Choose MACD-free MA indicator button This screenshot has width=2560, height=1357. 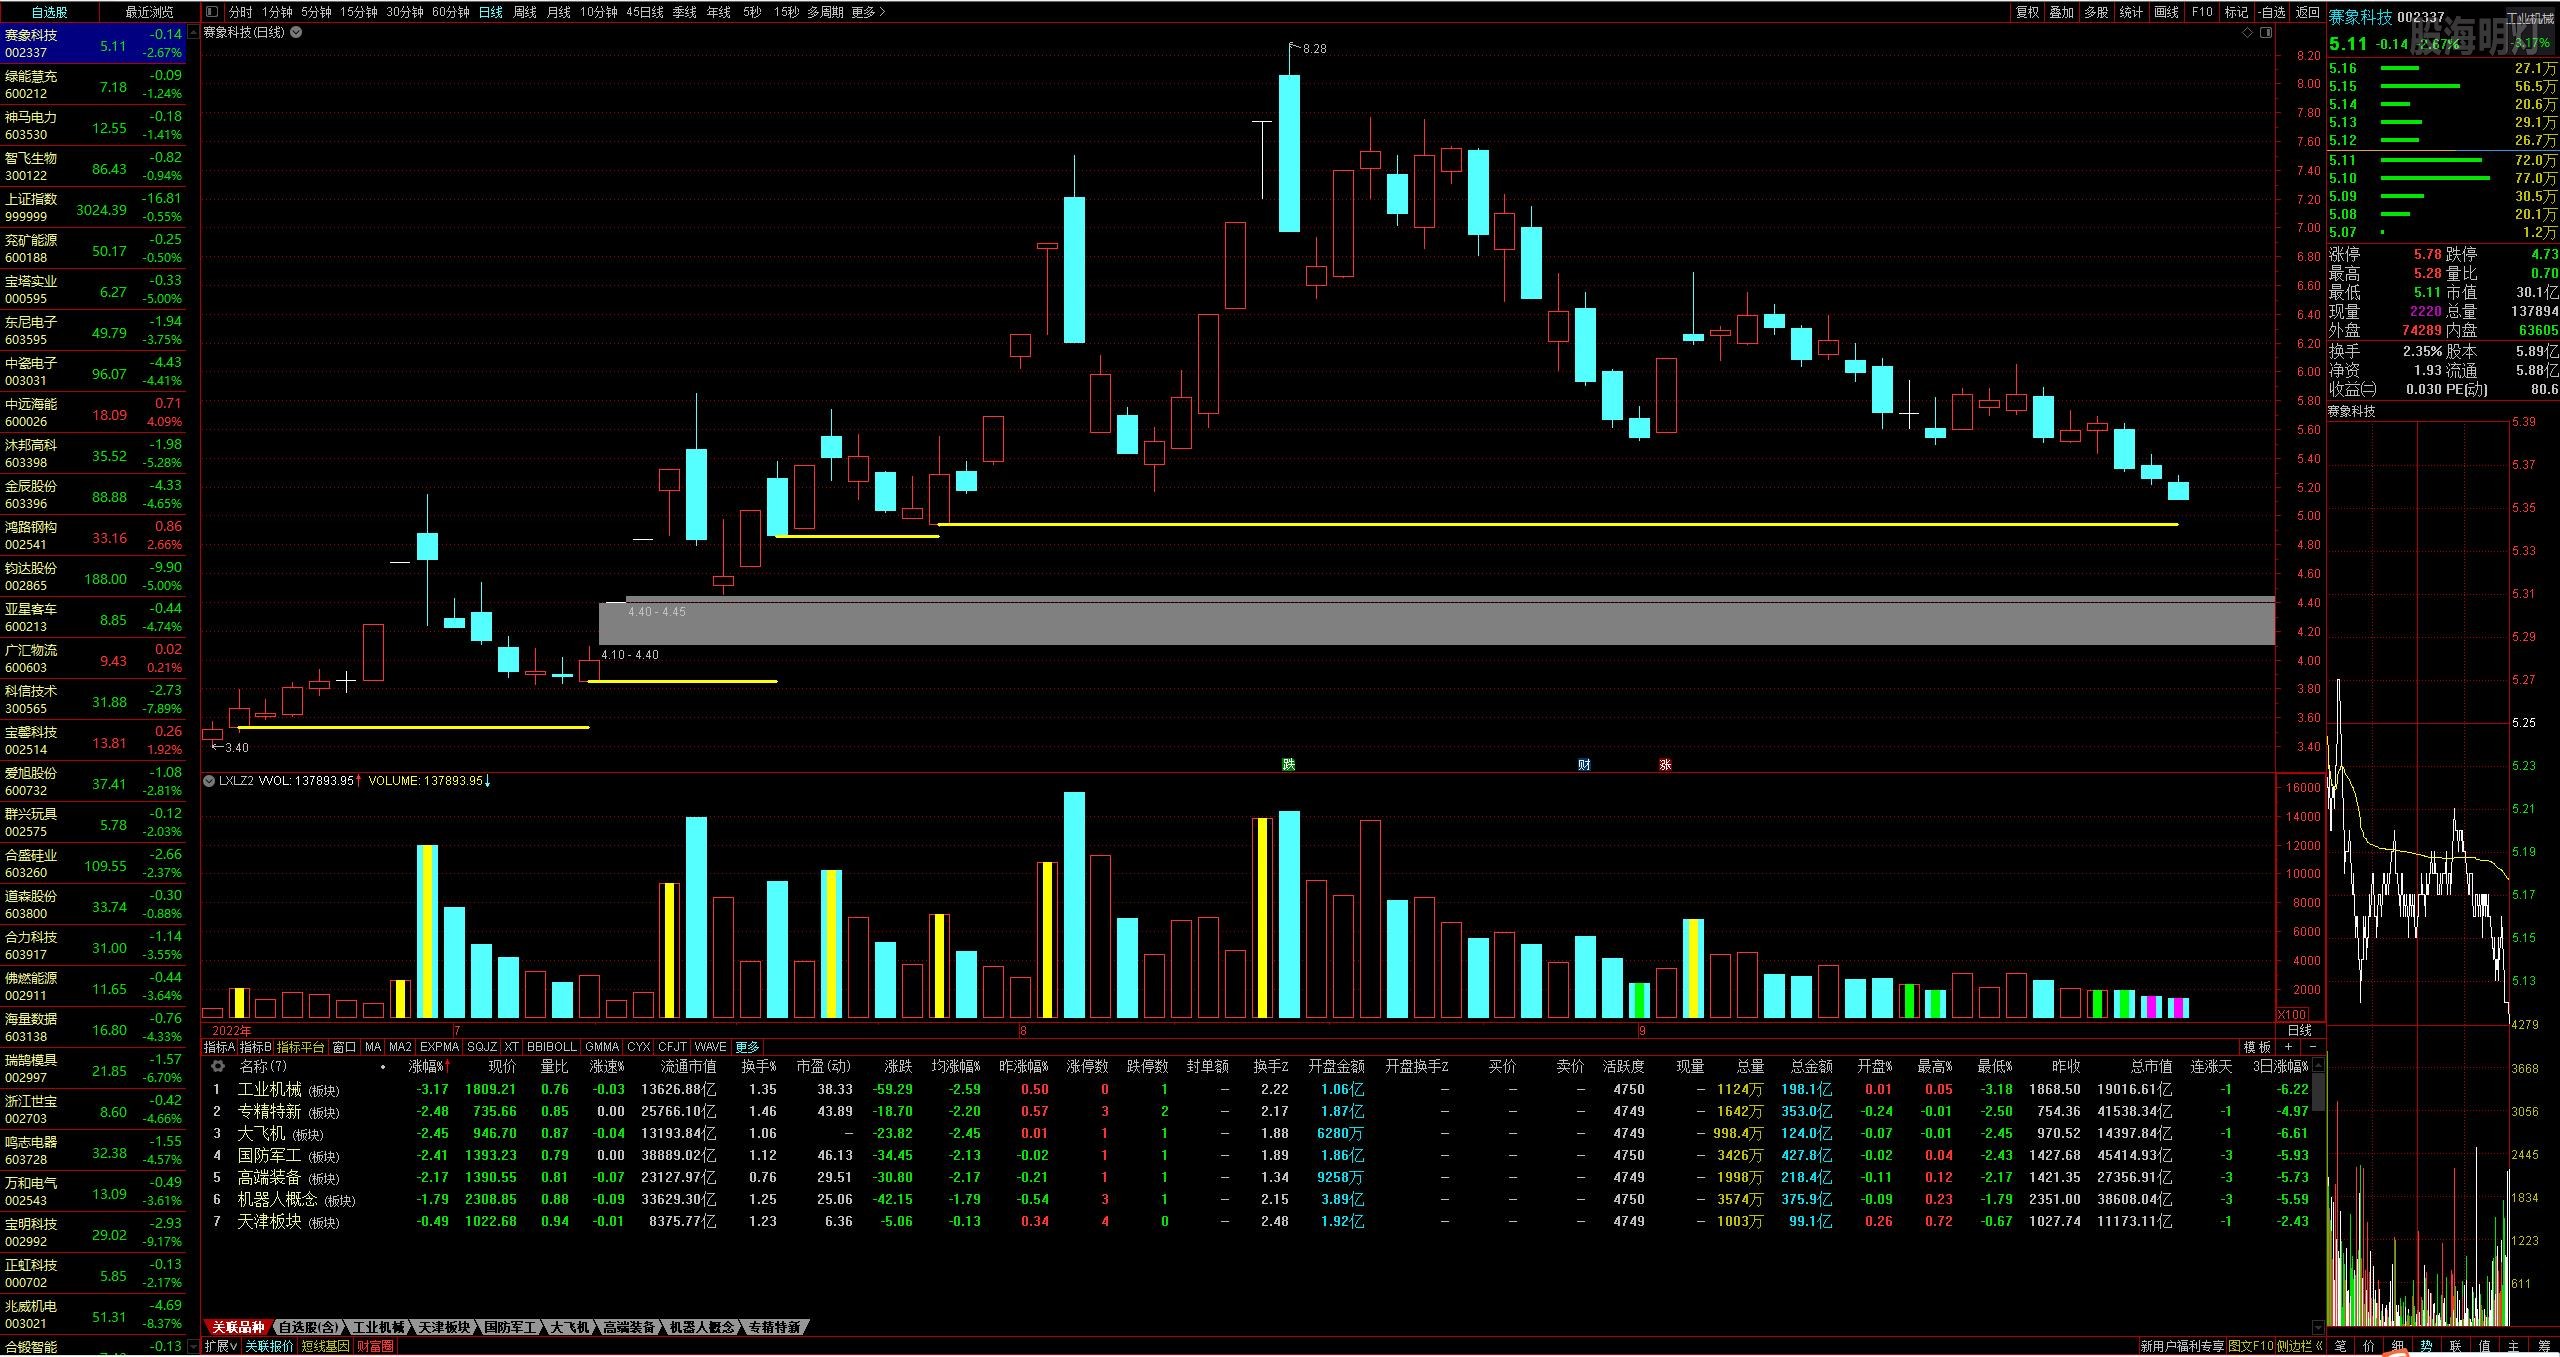(373, 1047)
